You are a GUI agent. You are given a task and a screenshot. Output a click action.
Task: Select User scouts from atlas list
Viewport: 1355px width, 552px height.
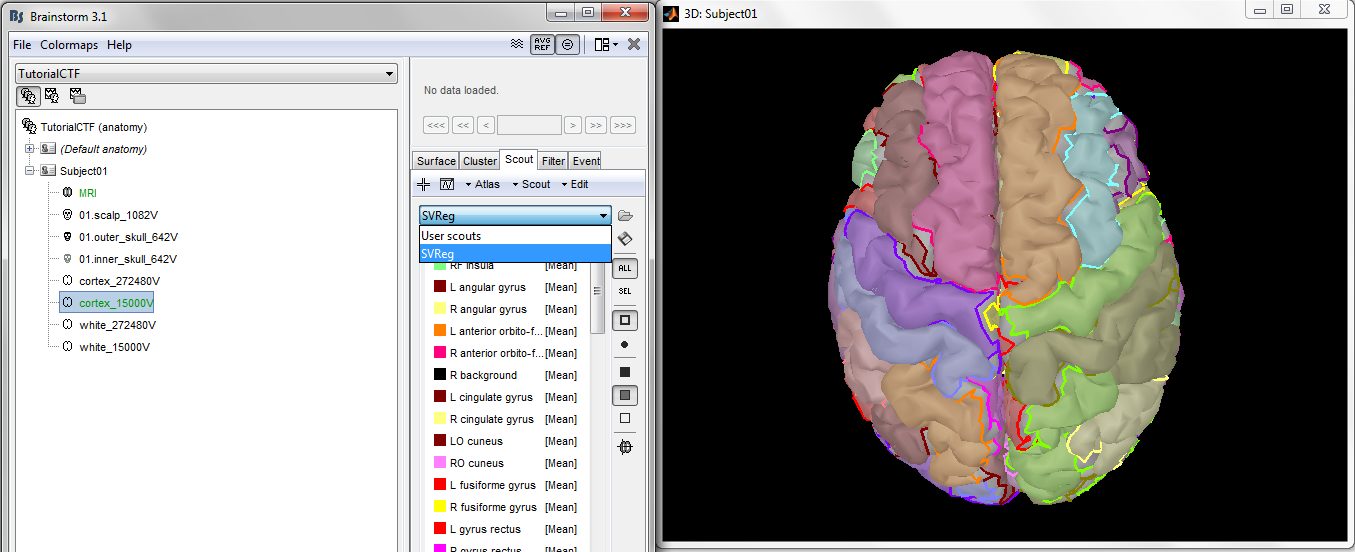(x=451, y=236)
